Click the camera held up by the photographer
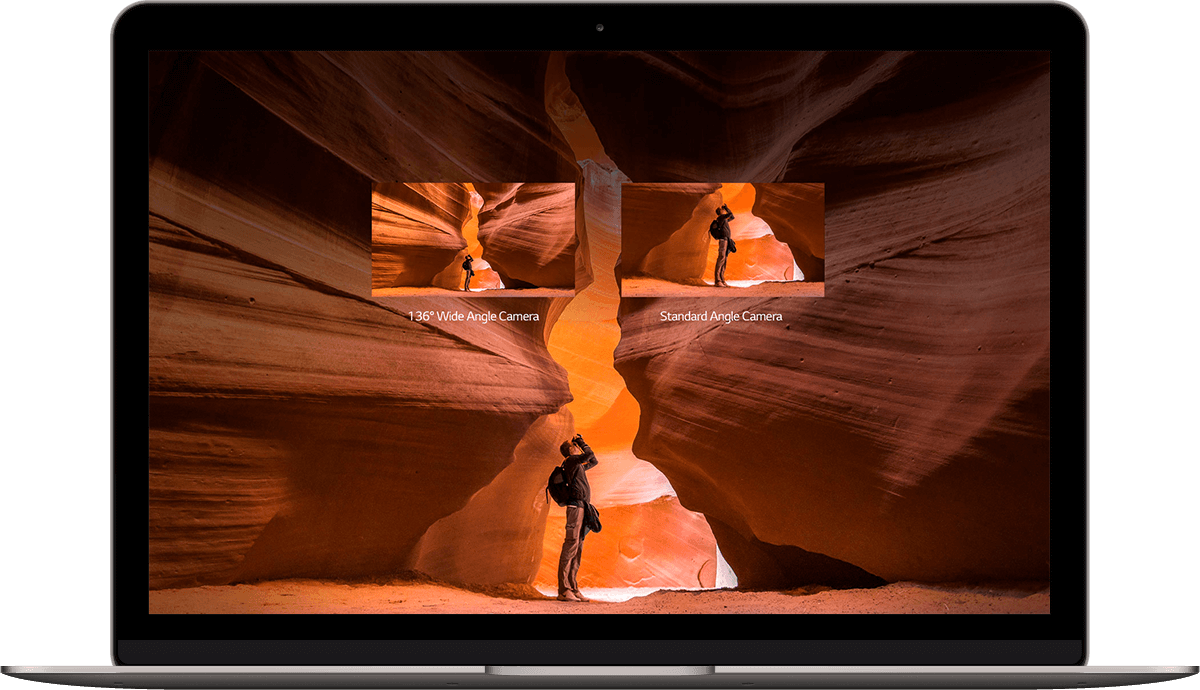The image size is (1200, 690). click(x=578, y=440)
